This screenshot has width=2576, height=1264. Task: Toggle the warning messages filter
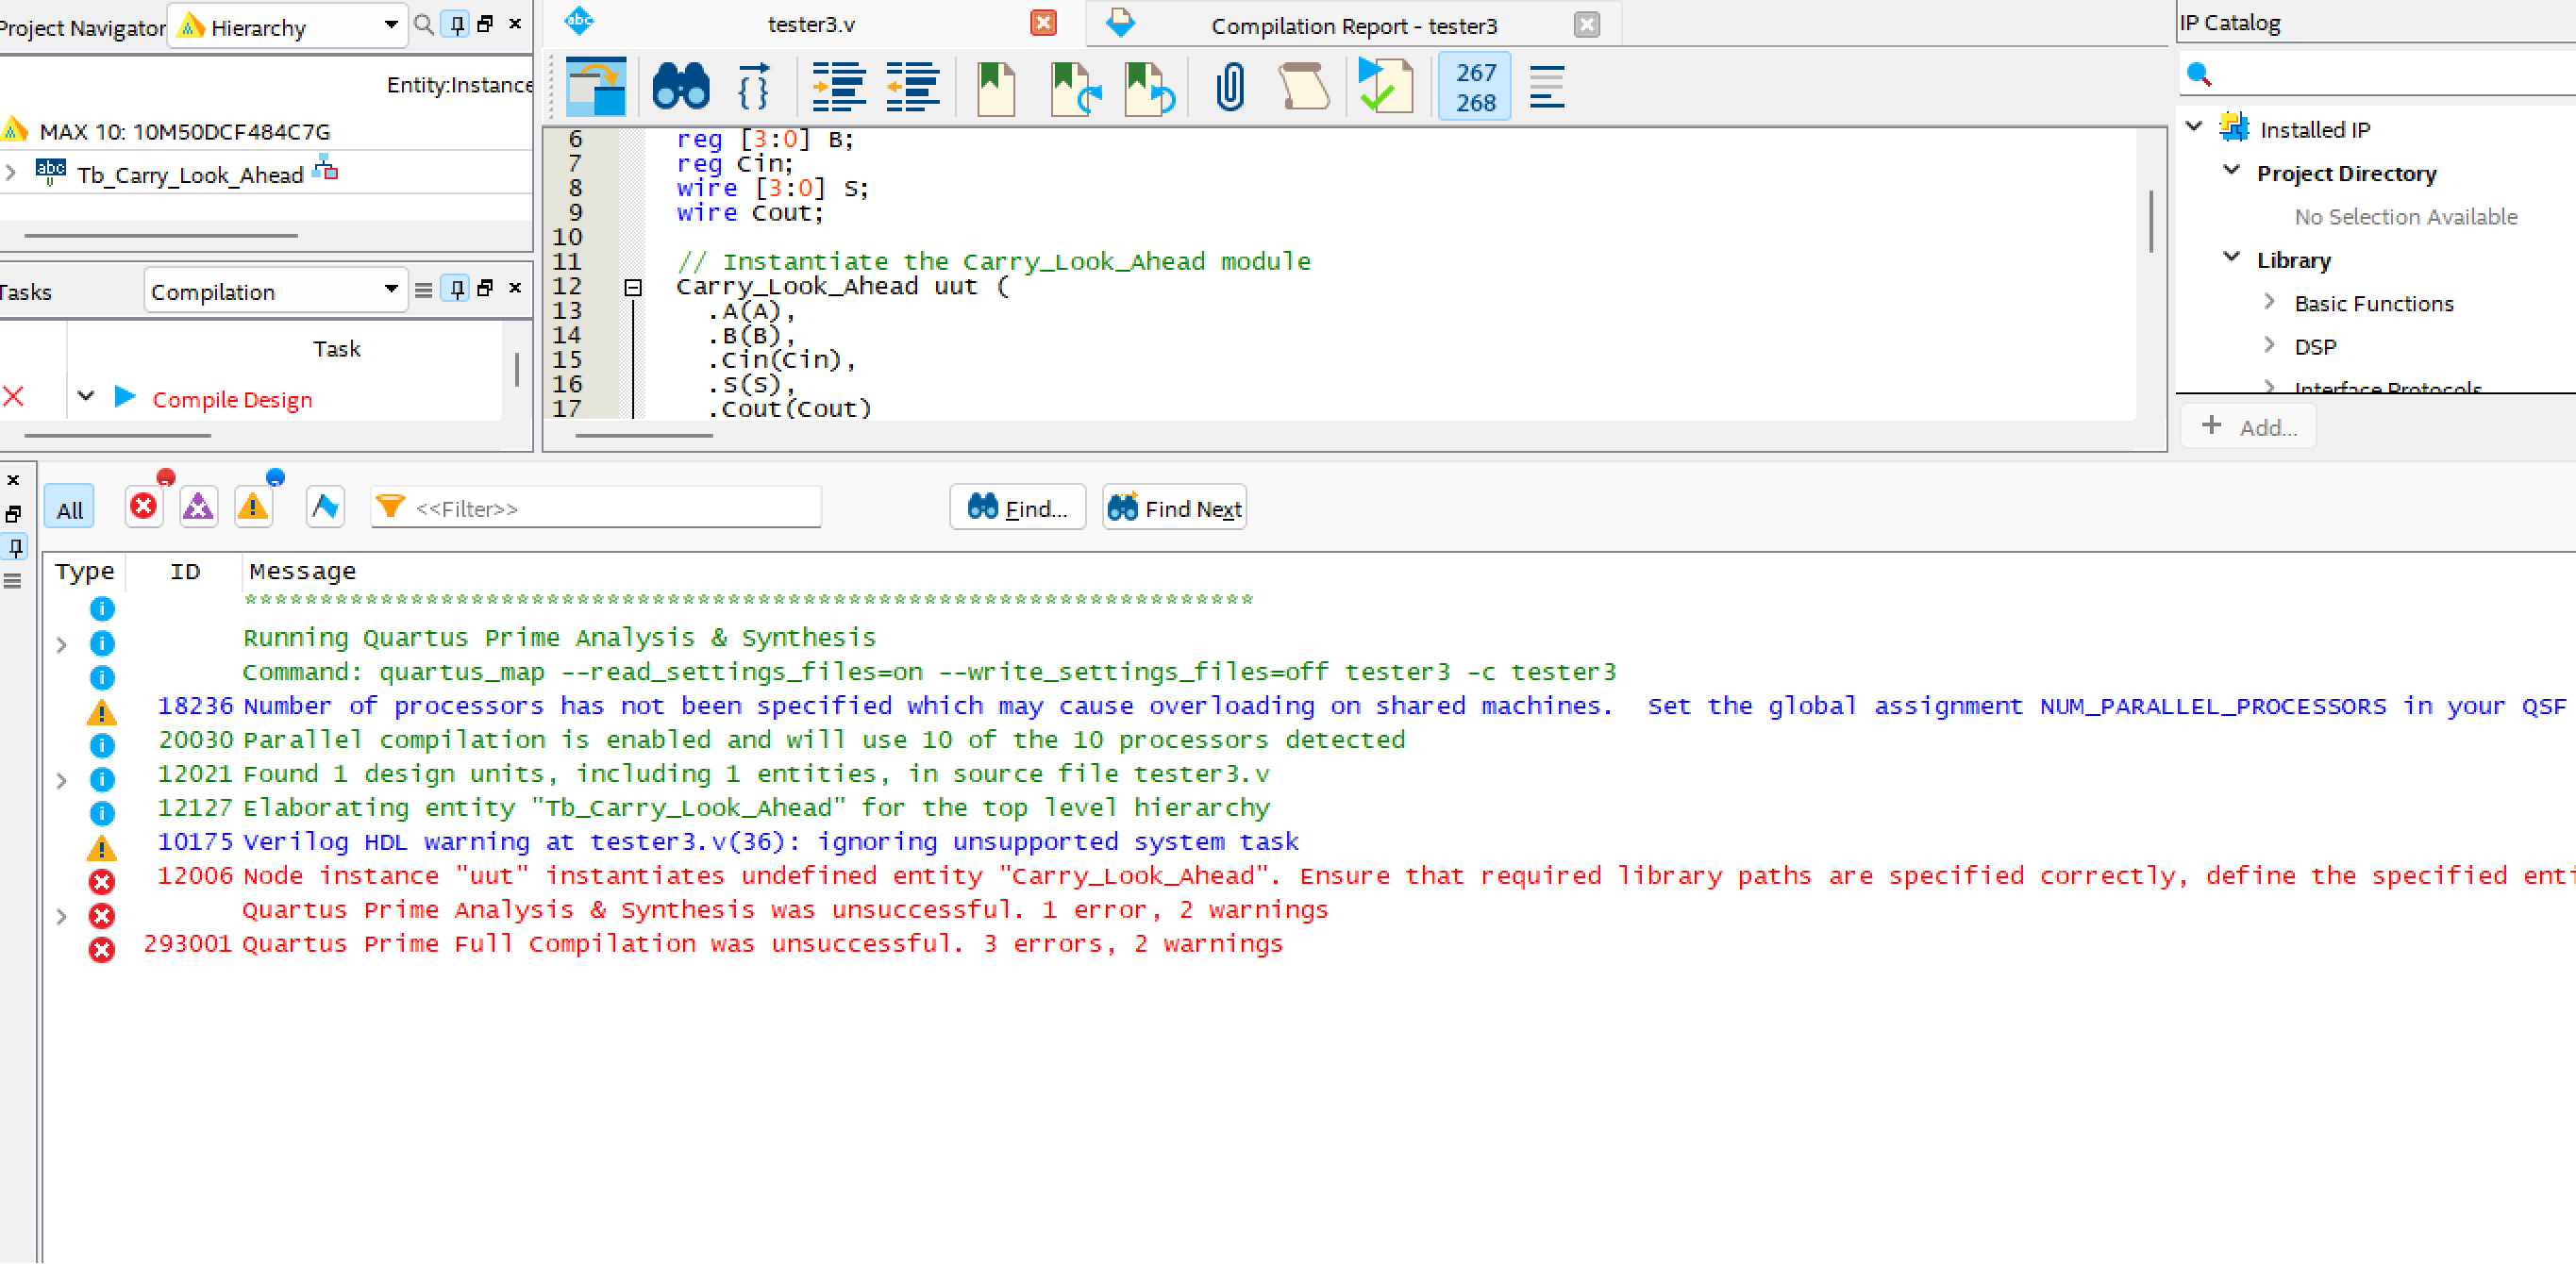pos(253,506)
